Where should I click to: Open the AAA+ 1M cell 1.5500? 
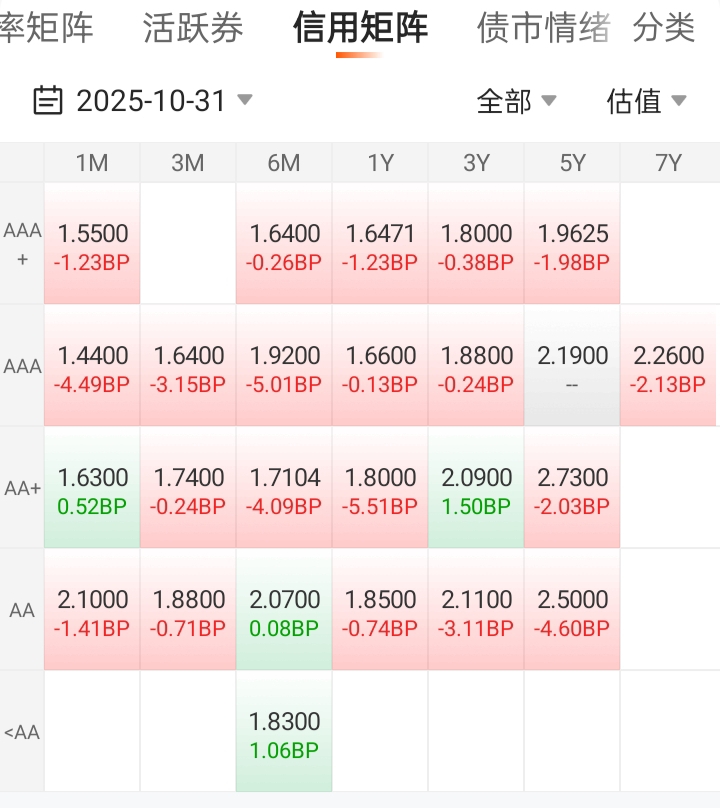[92, 245]
